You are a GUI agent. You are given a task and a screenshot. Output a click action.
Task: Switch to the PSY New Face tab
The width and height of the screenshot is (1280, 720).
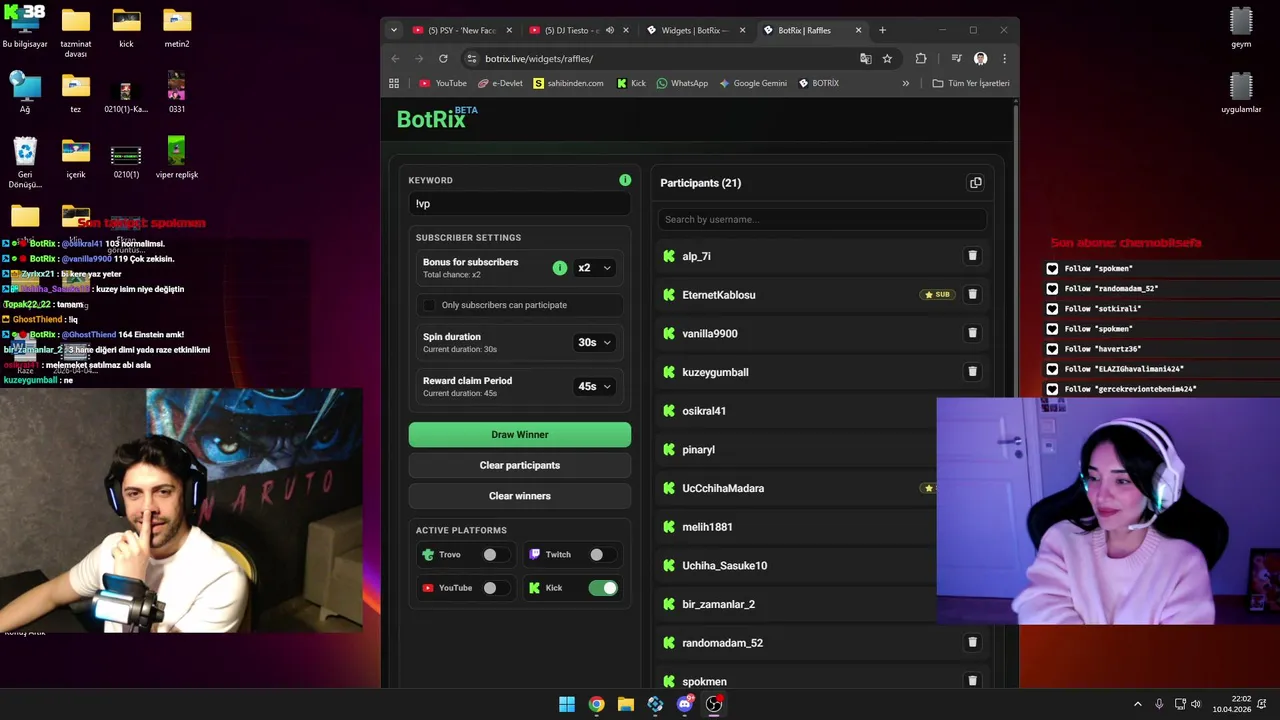click(461, 30)
